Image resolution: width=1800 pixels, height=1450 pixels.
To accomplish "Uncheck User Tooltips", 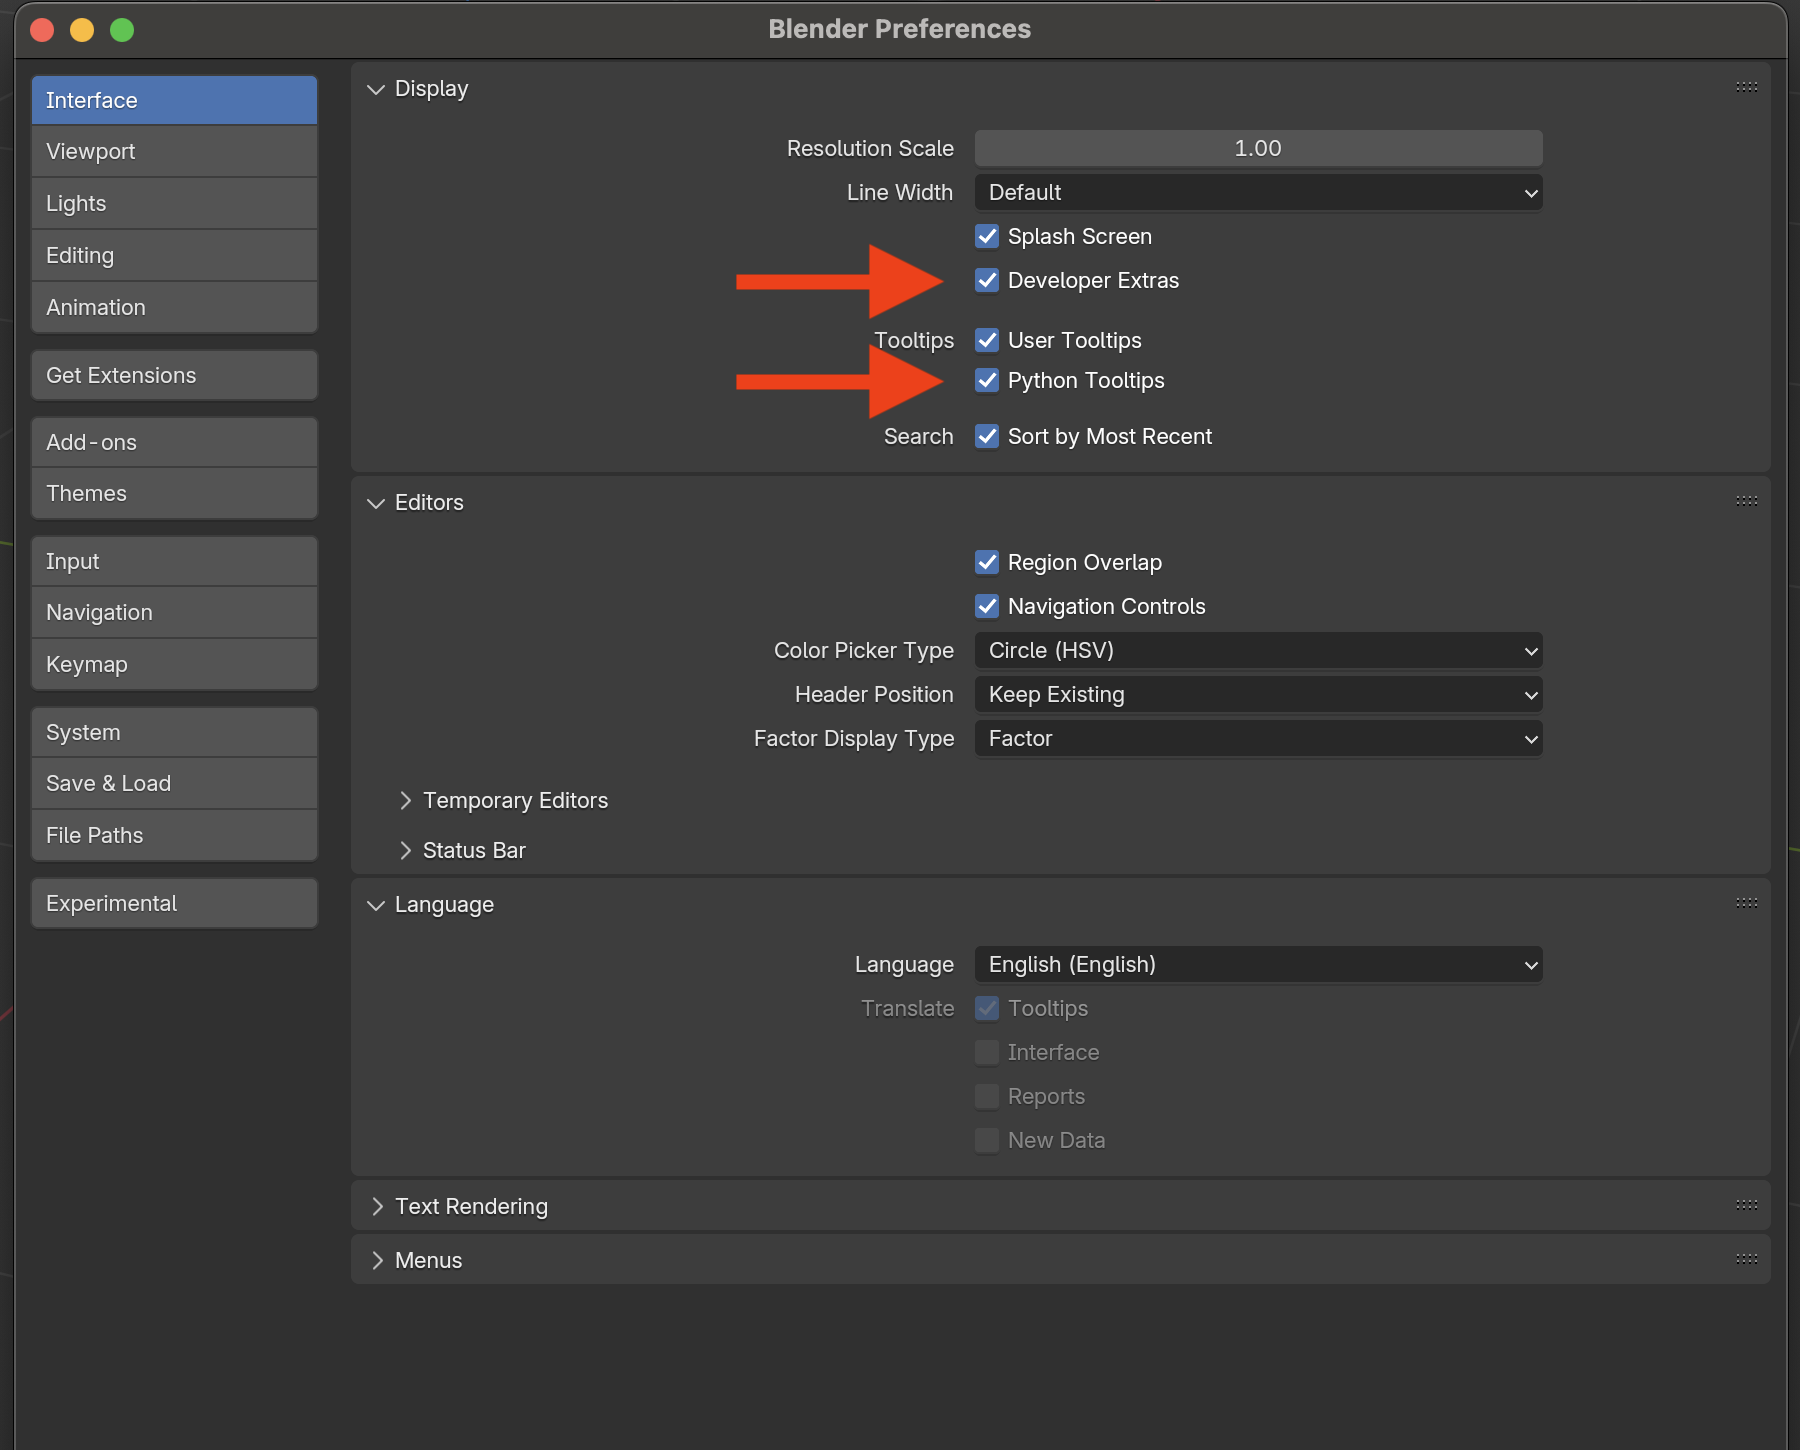I will (x=987, y=340).
